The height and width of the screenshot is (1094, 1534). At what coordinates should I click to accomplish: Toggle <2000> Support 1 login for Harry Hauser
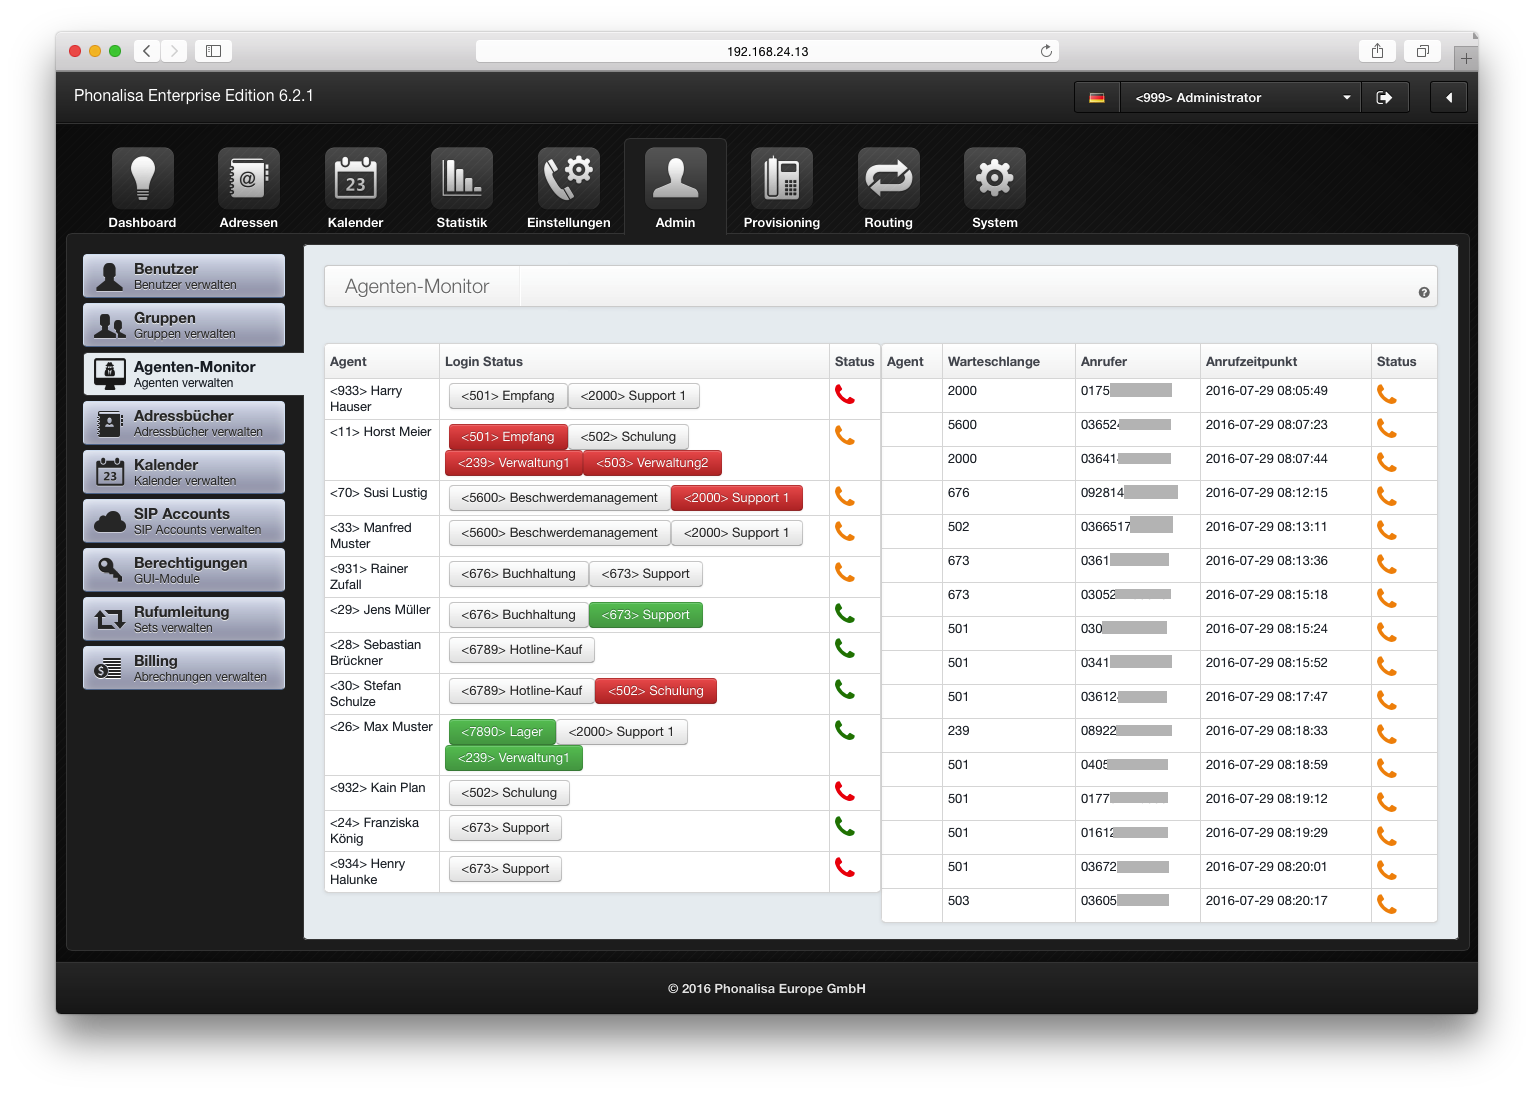pyautogui.click(x=633, y=396)
